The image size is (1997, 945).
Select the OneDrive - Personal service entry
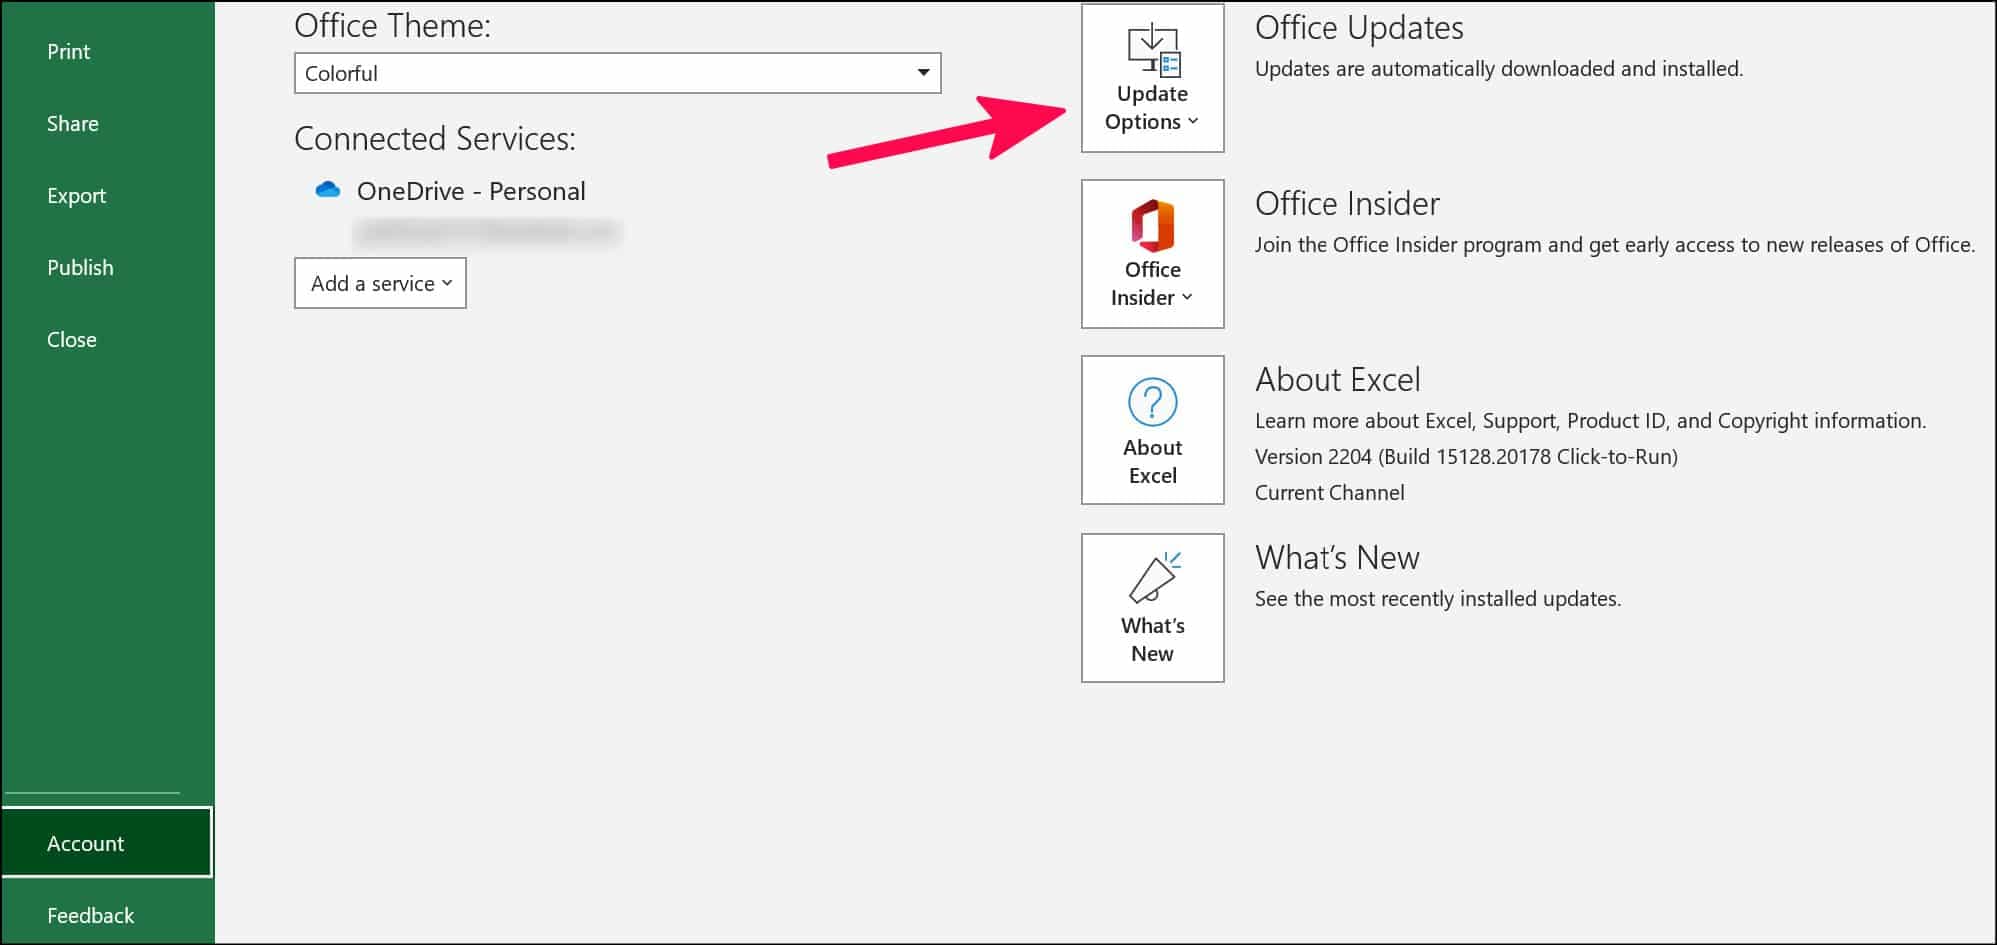[471, 191]
